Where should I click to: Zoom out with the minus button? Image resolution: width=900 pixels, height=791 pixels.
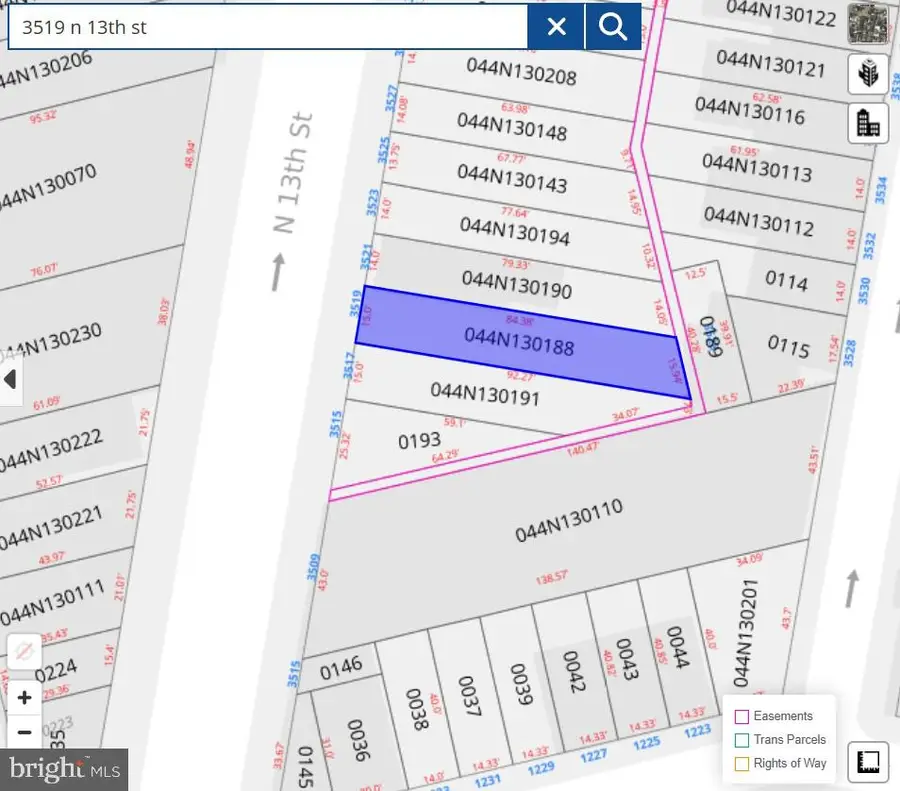[x=25, y=732]
